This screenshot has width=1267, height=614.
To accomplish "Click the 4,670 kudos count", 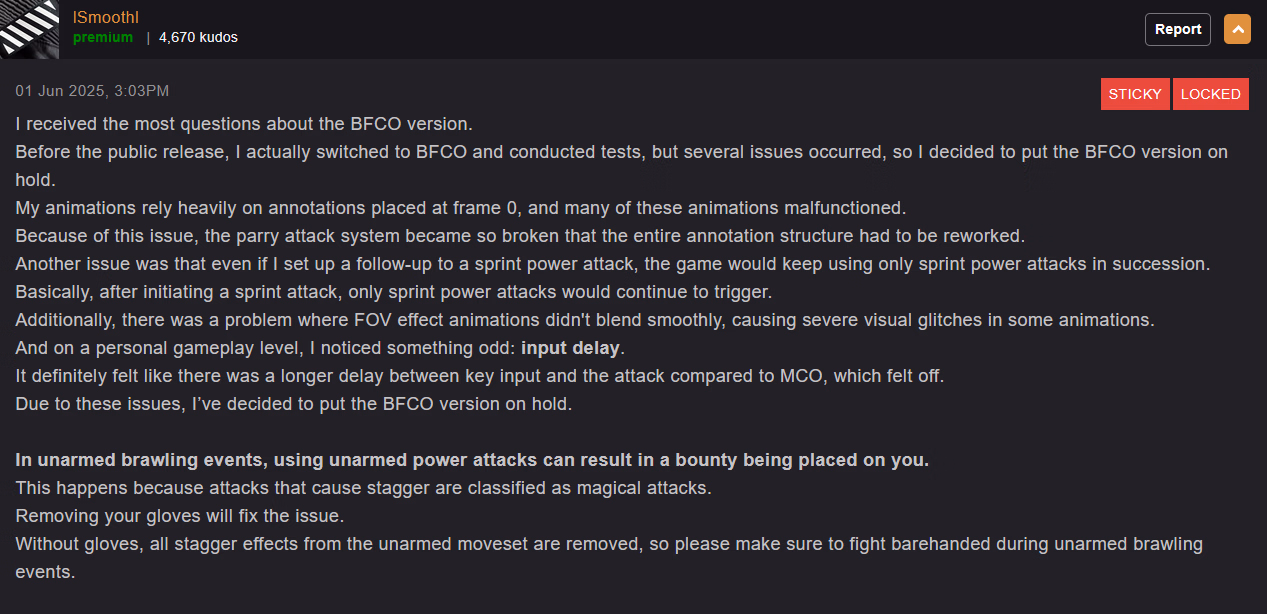I will pos(198,38).
